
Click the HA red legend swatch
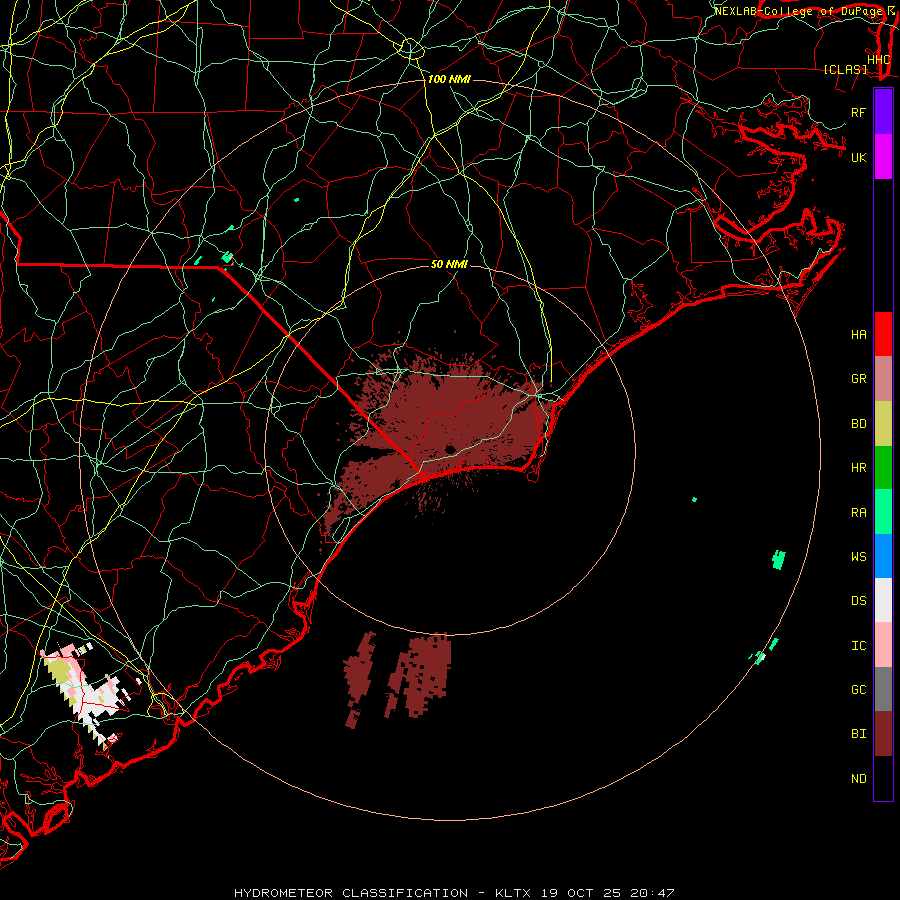(x=883, y=334)
